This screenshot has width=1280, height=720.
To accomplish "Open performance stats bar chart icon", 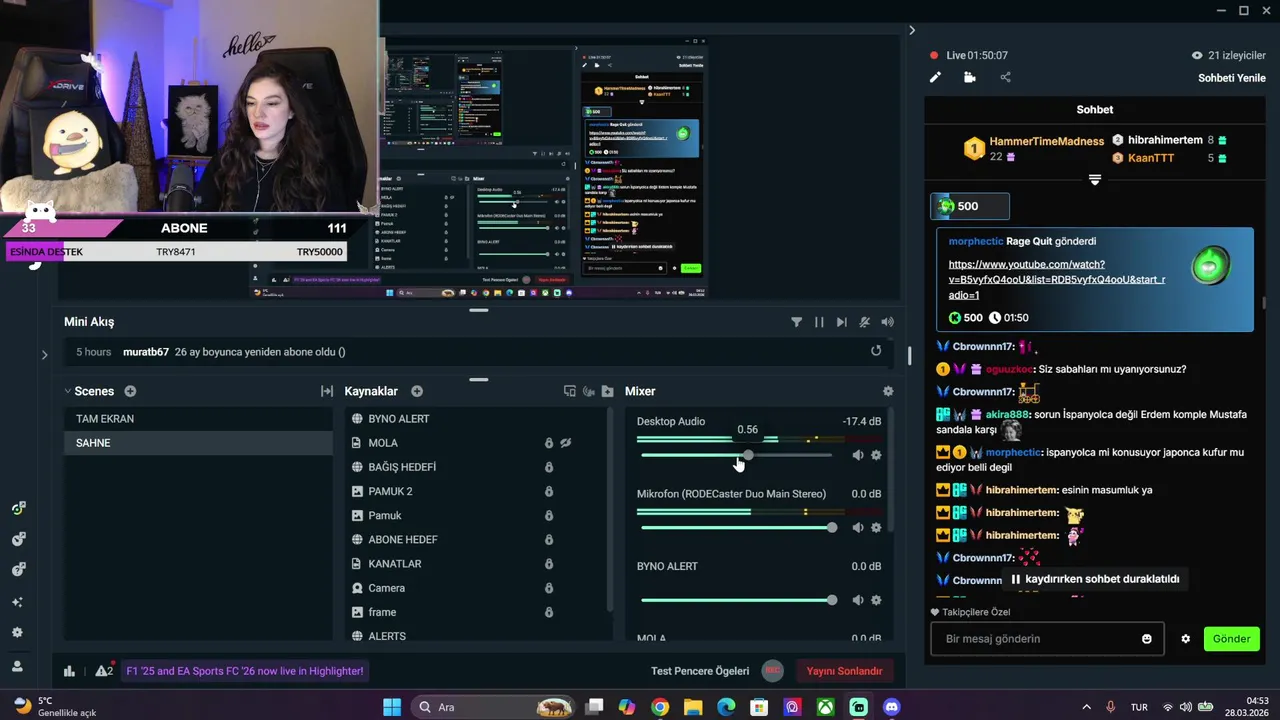I will click(x=69, y=671).
